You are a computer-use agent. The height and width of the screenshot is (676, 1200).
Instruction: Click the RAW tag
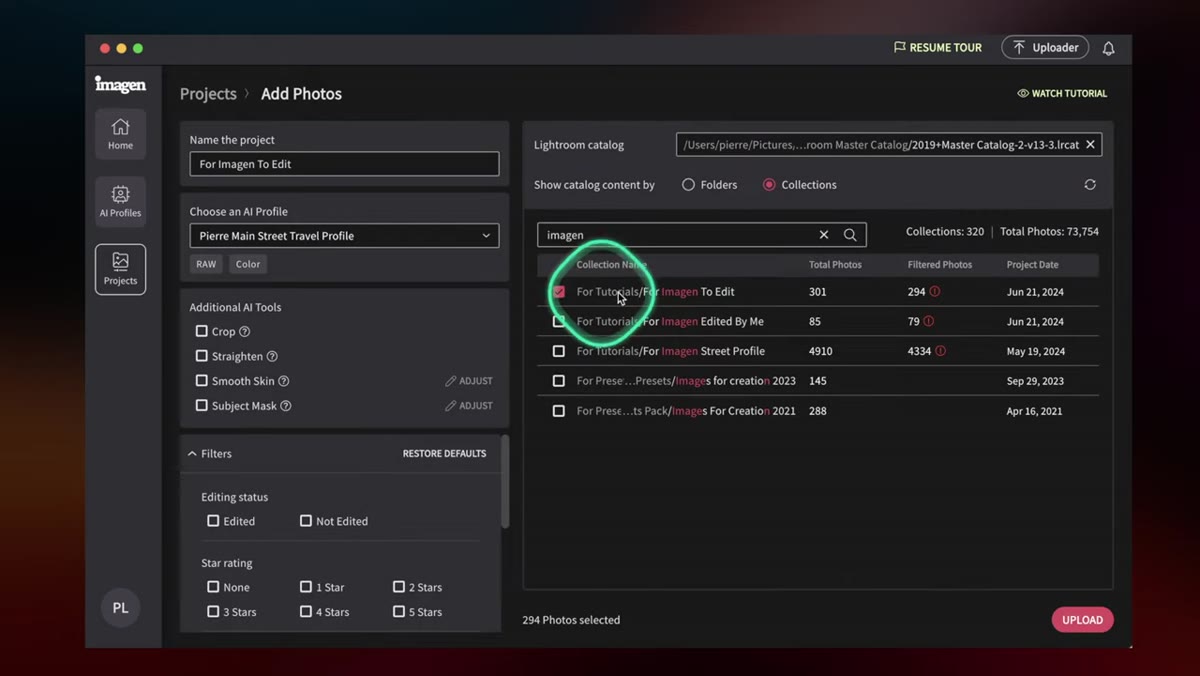pyautogui.click(x=206, y=264)
